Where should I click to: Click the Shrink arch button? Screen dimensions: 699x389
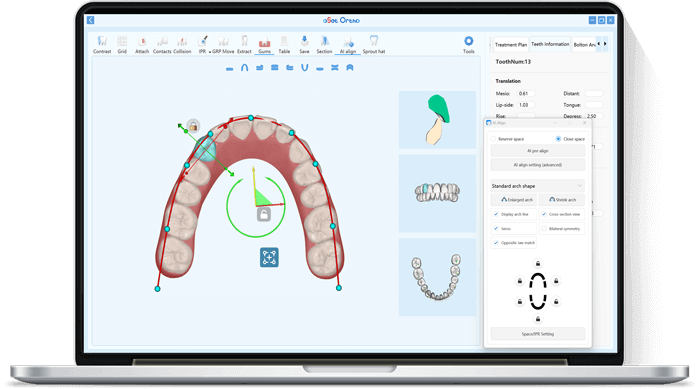[x=562, y=200]
